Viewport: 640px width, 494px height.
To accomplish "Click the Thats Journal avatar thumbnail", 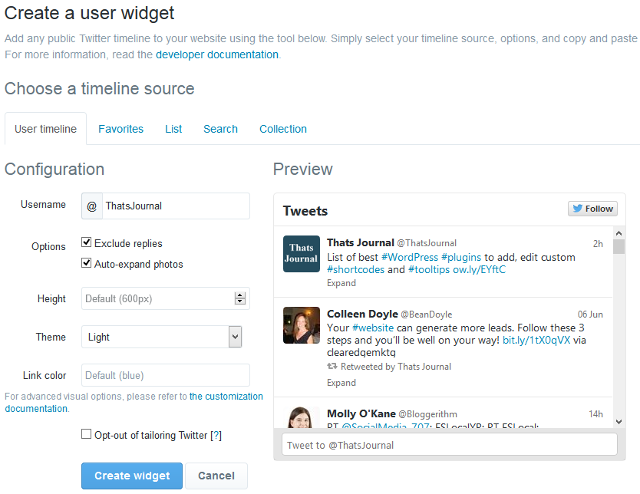I will (x=301, y=253).
